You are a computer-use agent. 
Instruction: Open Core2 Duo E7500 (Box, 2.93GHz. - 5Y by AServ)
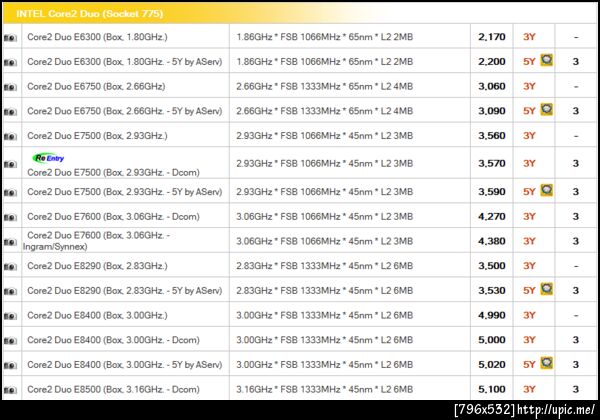[125, 192]
